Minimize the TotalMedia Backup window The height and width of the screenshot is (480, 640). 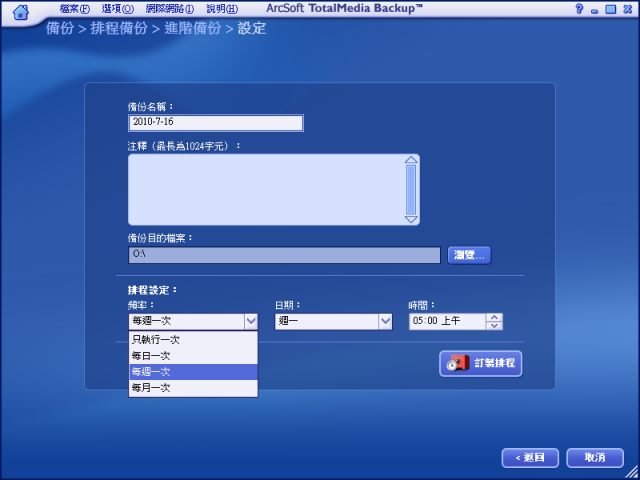(x=594, y=10)
